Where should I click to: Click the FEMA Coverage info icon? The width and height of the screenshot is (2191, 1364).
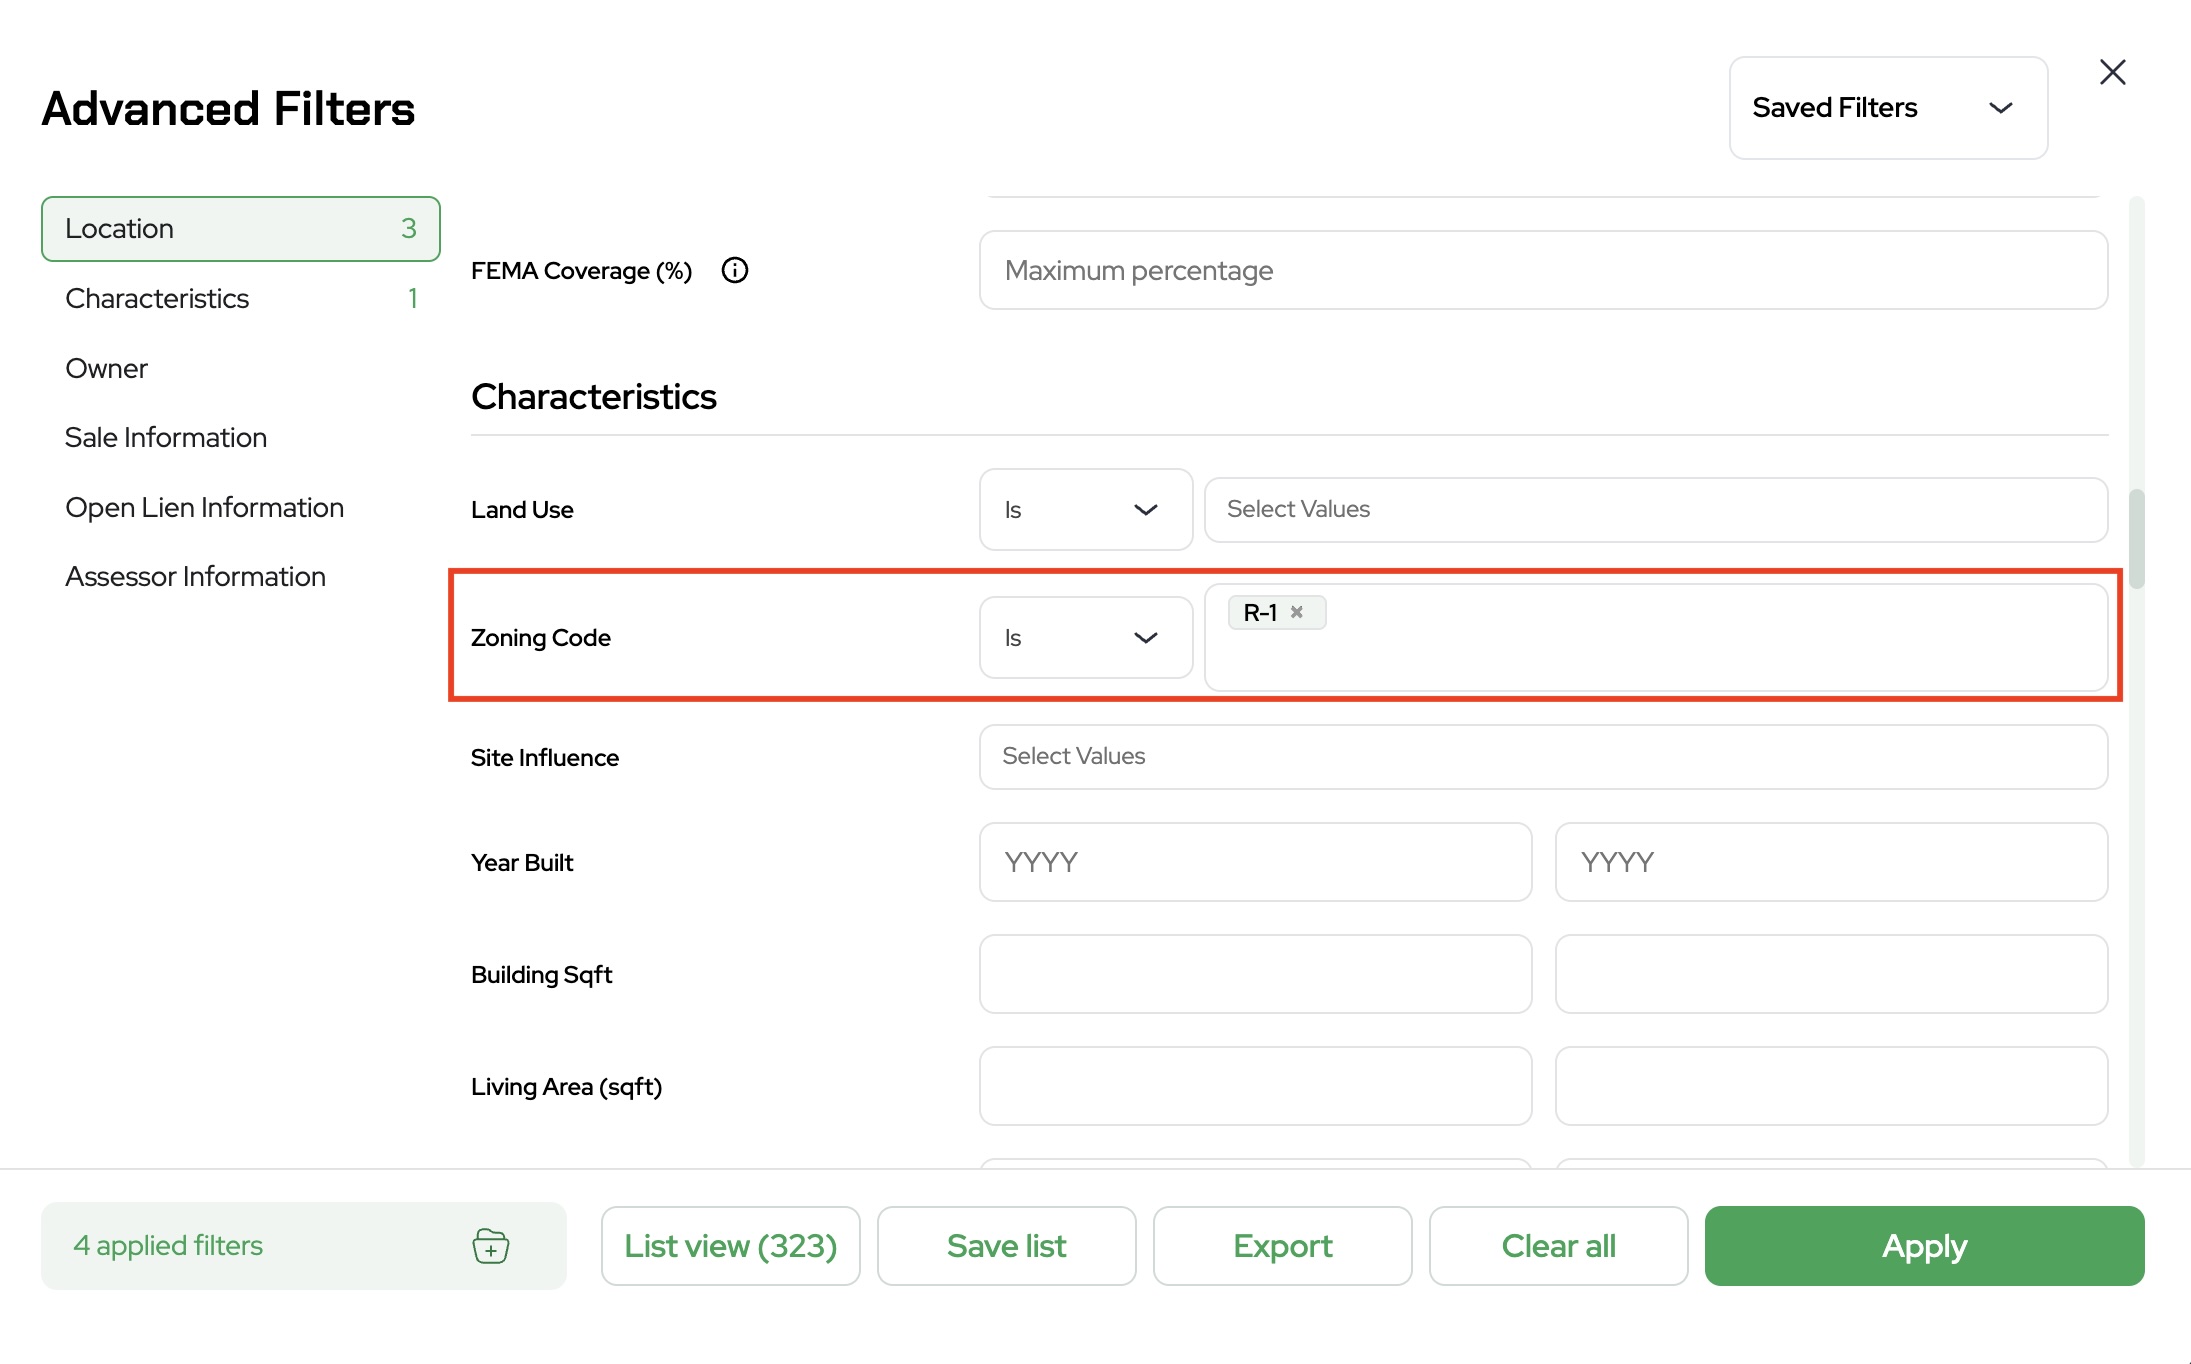(x=735, y=270)
